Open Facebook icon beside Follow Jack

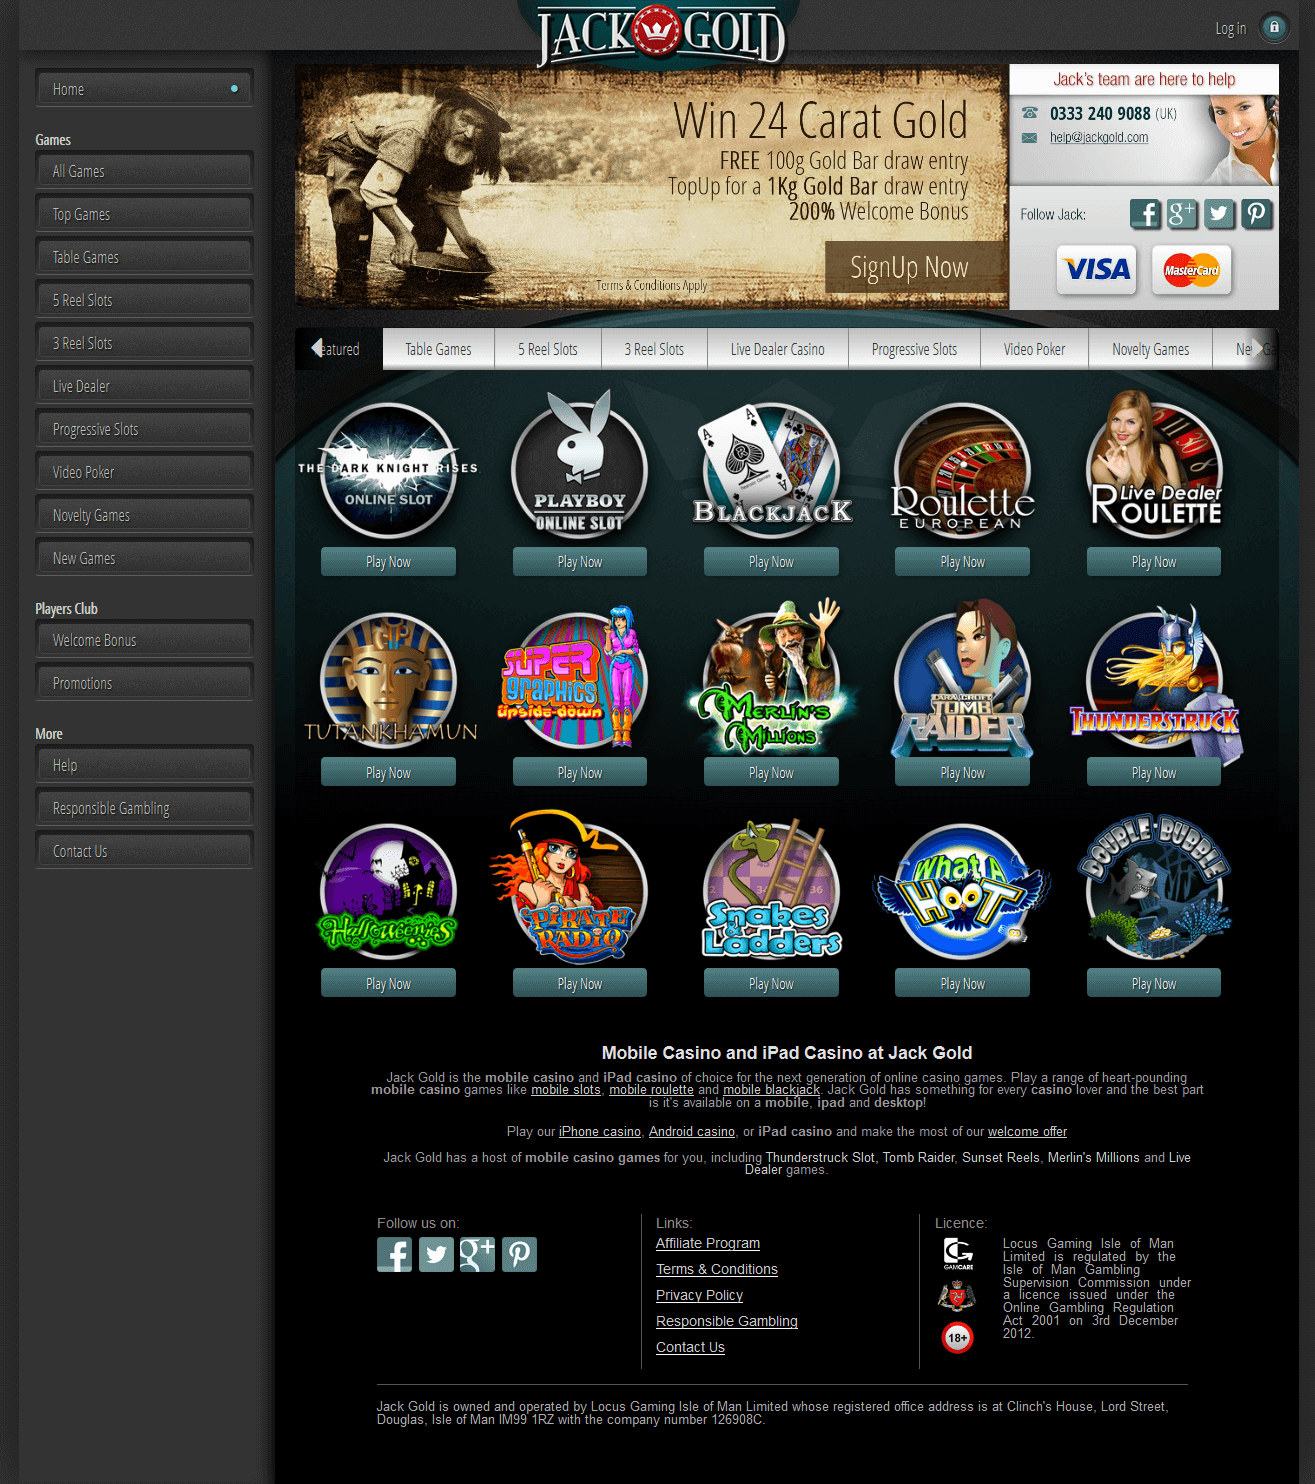click(1146, 214)
